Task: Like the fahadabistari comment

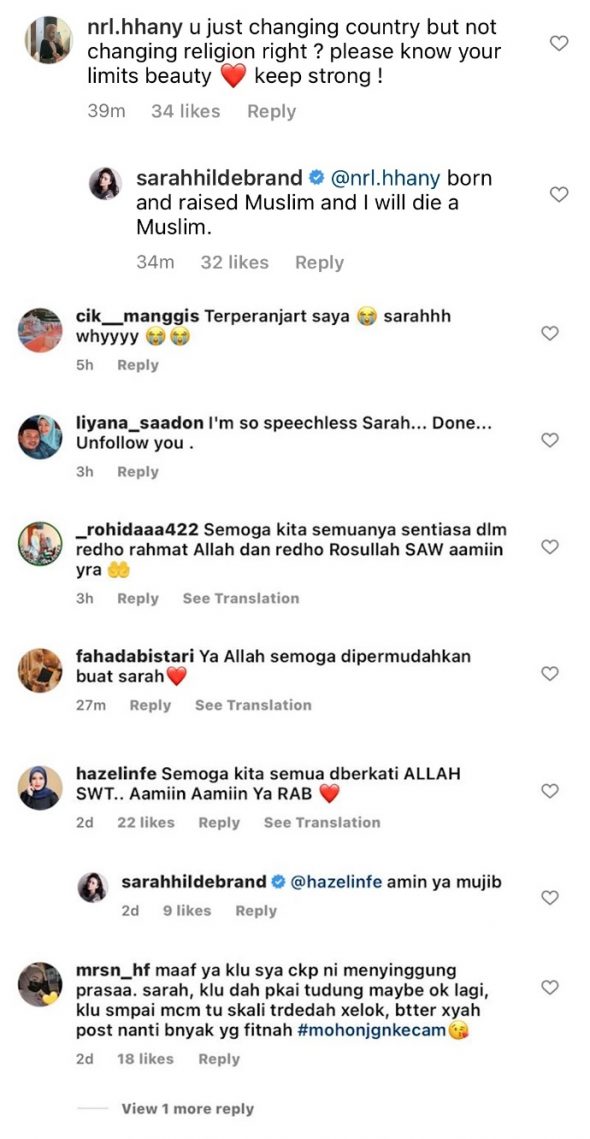Action: point(551,674)
